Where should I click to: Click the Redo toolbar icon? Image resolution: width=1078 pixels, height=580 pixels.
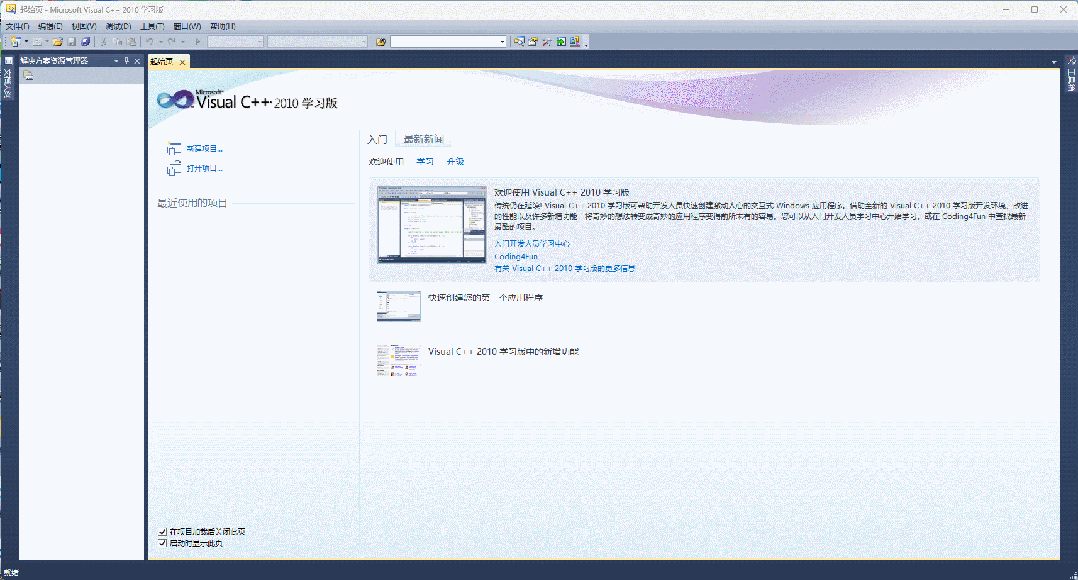(x=172, y=42)
